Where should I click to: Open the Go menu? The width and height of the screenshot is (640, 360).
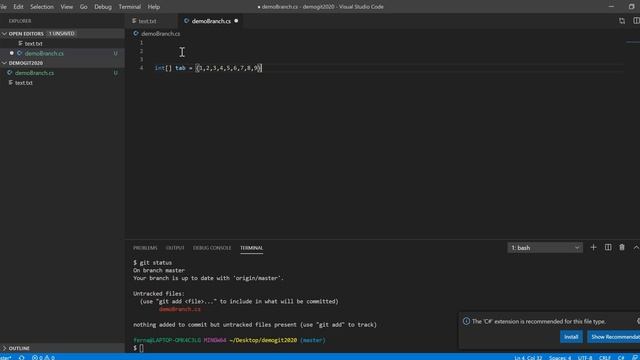tap(84, 7)
